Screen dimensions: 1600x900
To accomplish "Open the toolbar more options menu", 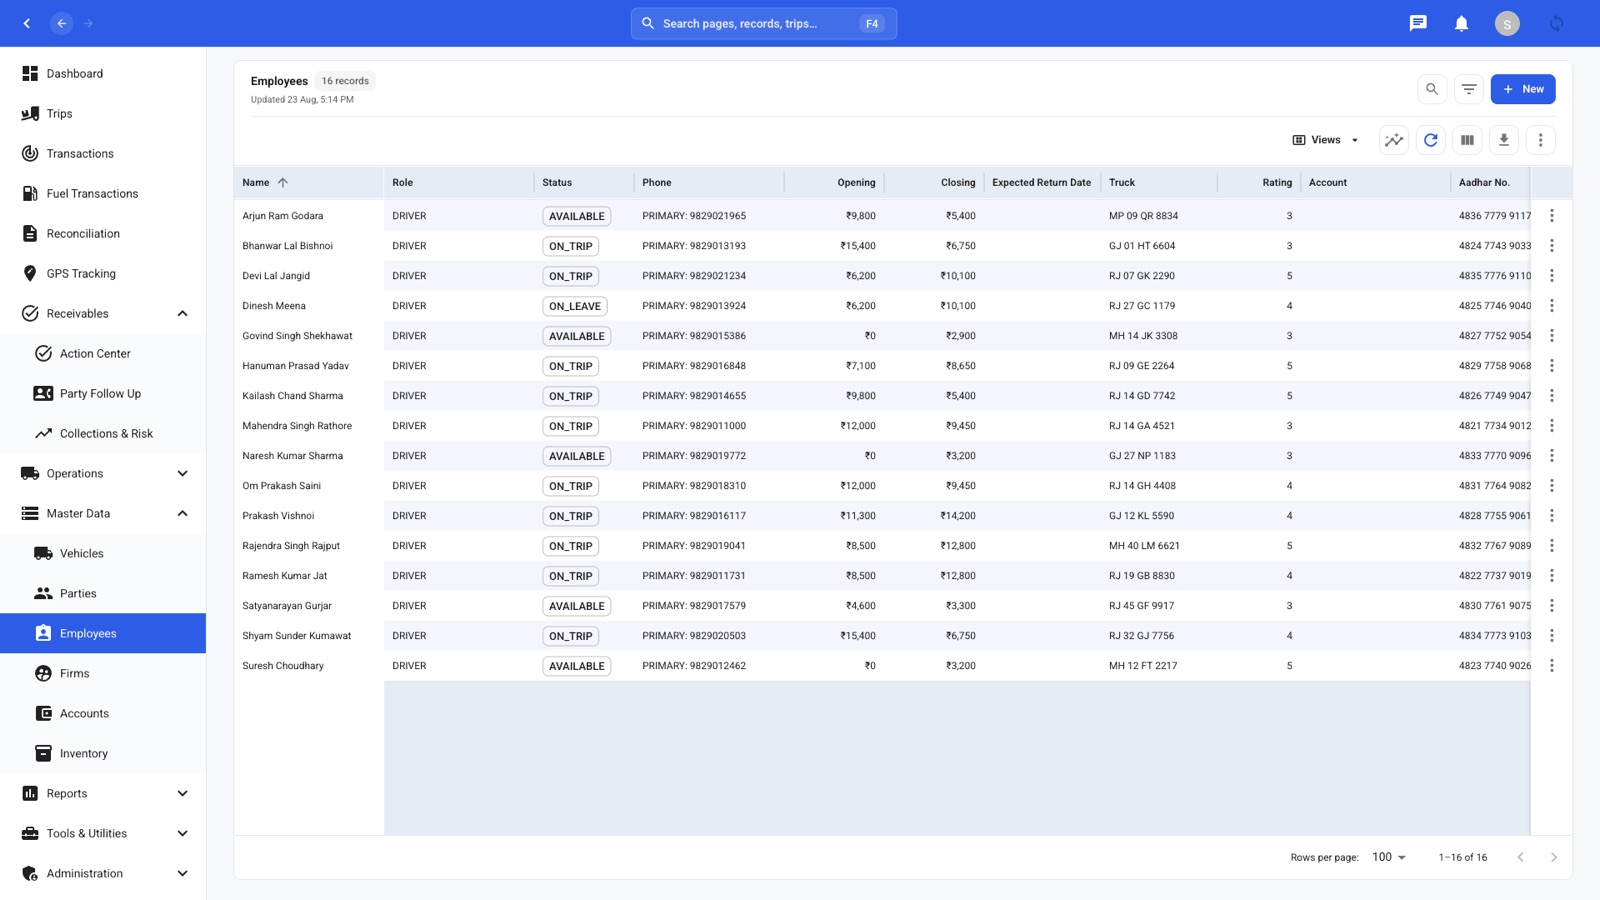I will [x=1540, y=140].
